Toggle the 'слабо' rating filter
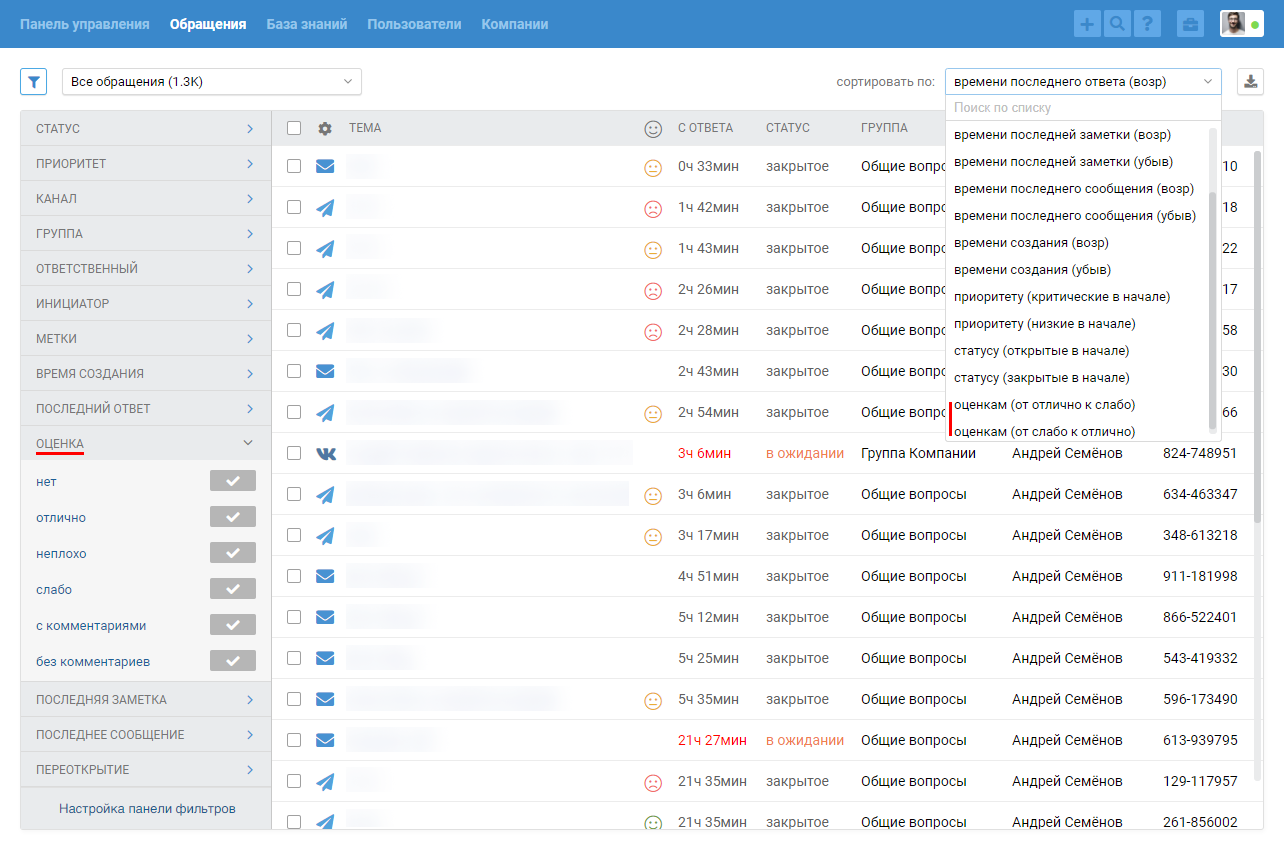The width and height of the screenshot is (1284, 851). 232,589
